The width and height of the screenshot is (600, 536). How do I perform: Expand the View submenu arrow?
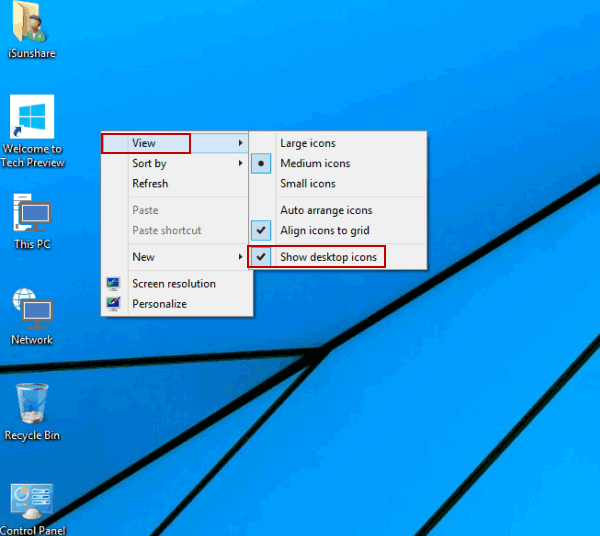coord(240,143)
